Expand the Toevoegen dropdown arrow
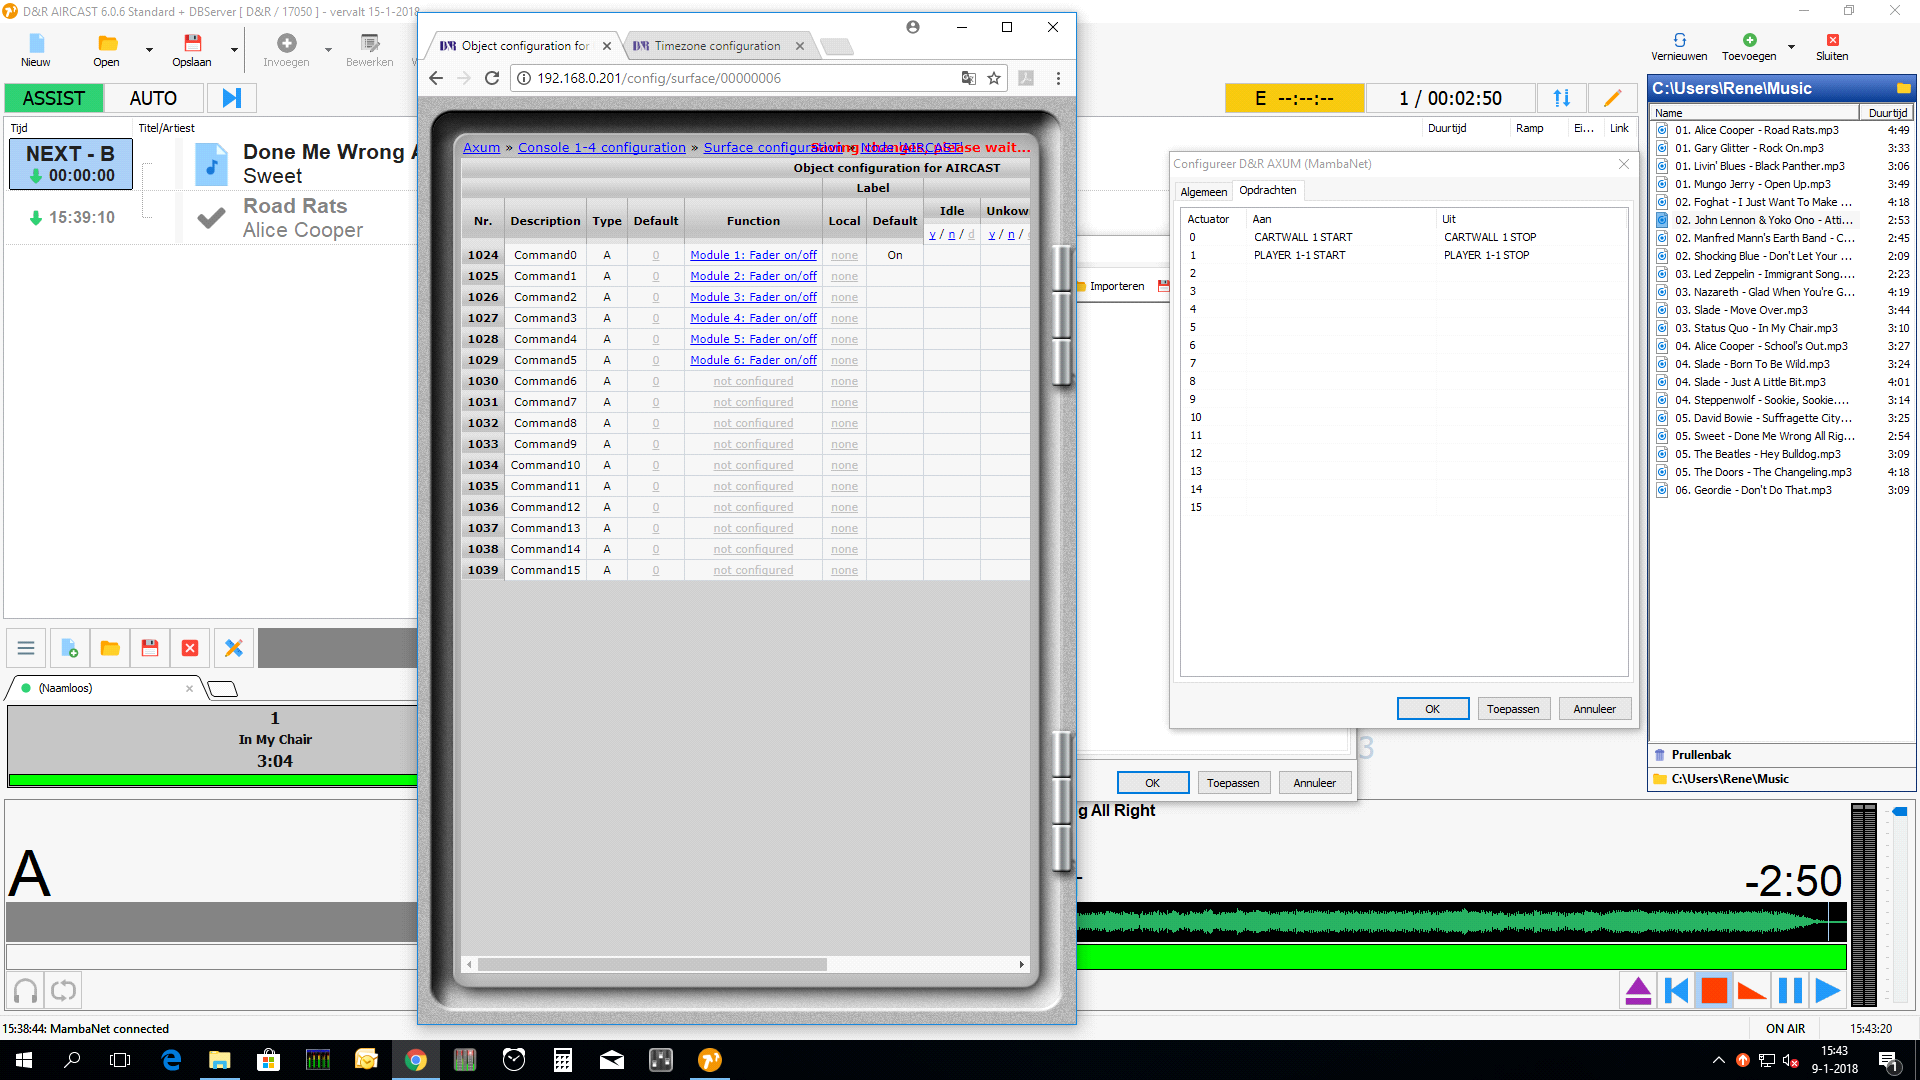 1791,47
